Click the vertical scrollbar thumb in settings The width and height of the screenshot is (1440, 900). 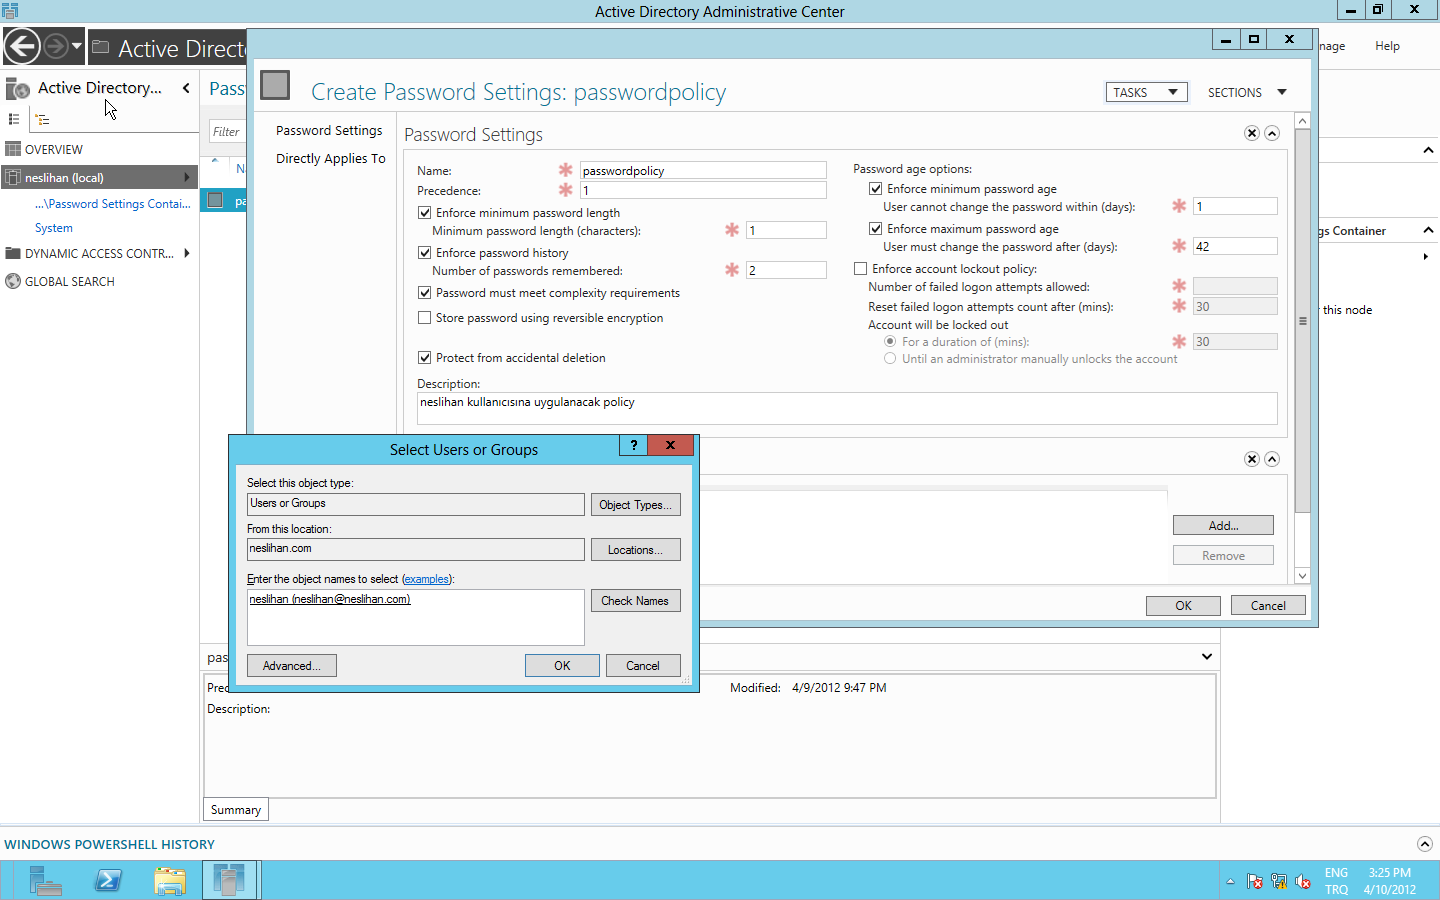[x=1302, y=320]
